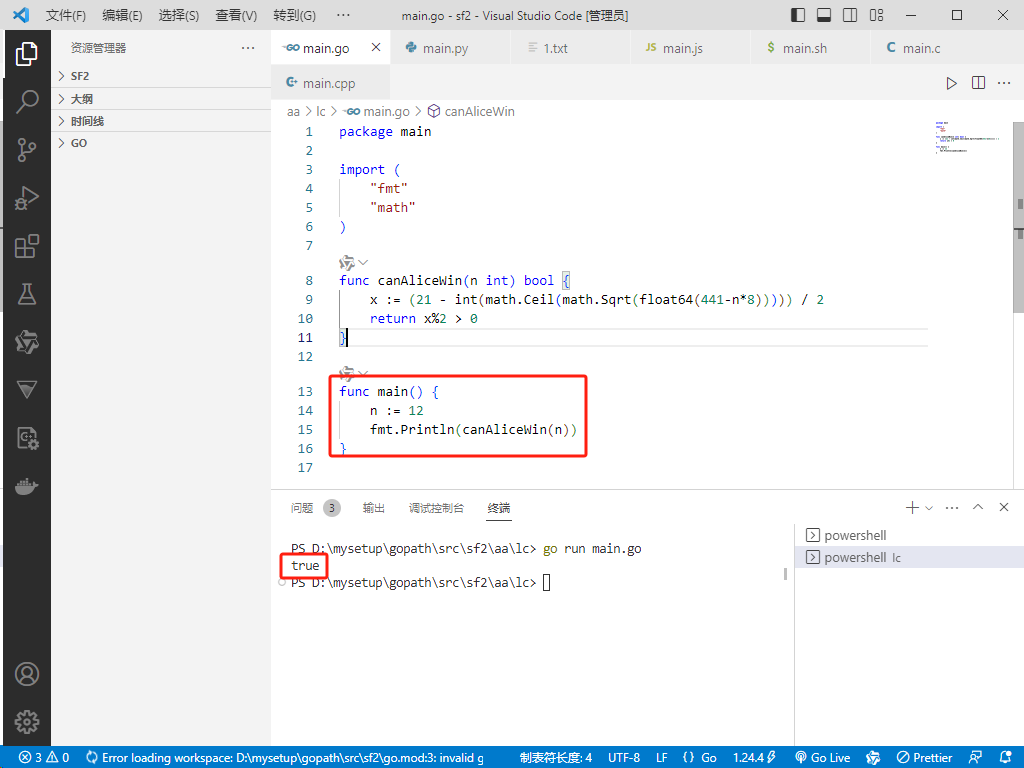Split the editor to the right
1024x768 pixels.
click(x=978, y=83)
